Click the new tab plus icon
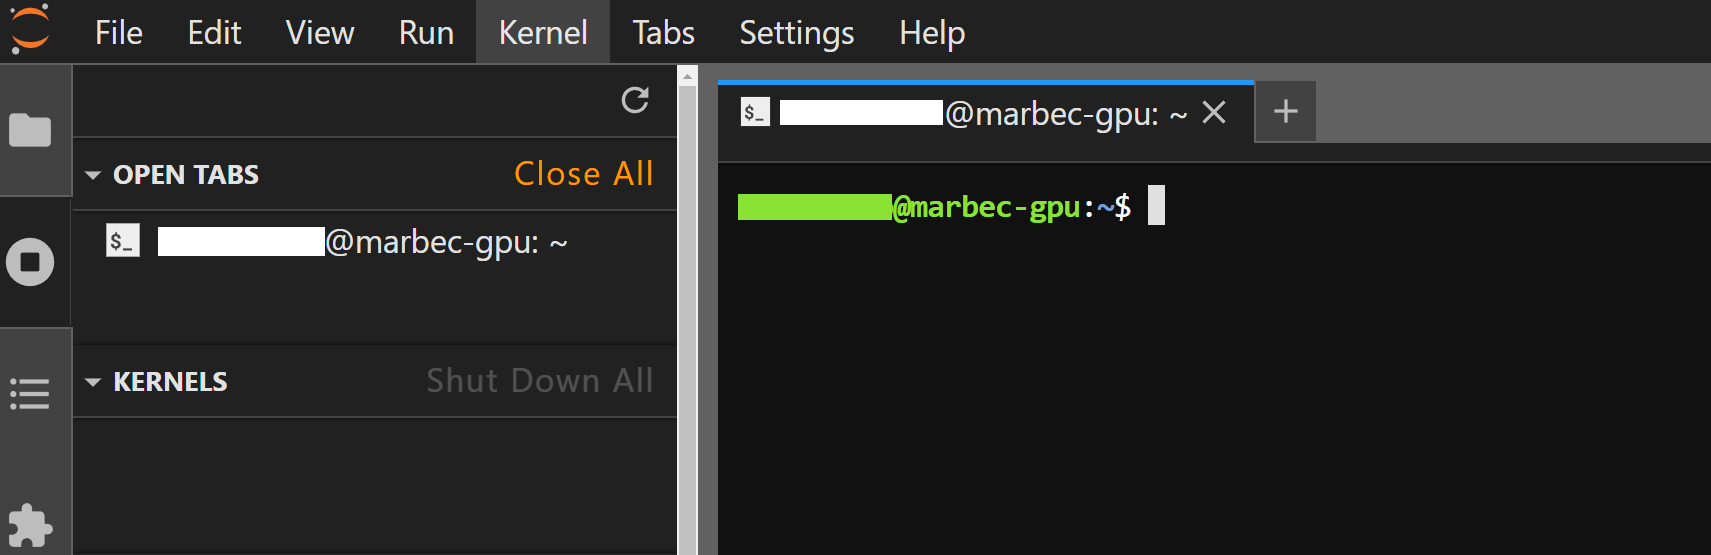The width and height of the screenshot is (1711, 555). (x=1285, y=111)
